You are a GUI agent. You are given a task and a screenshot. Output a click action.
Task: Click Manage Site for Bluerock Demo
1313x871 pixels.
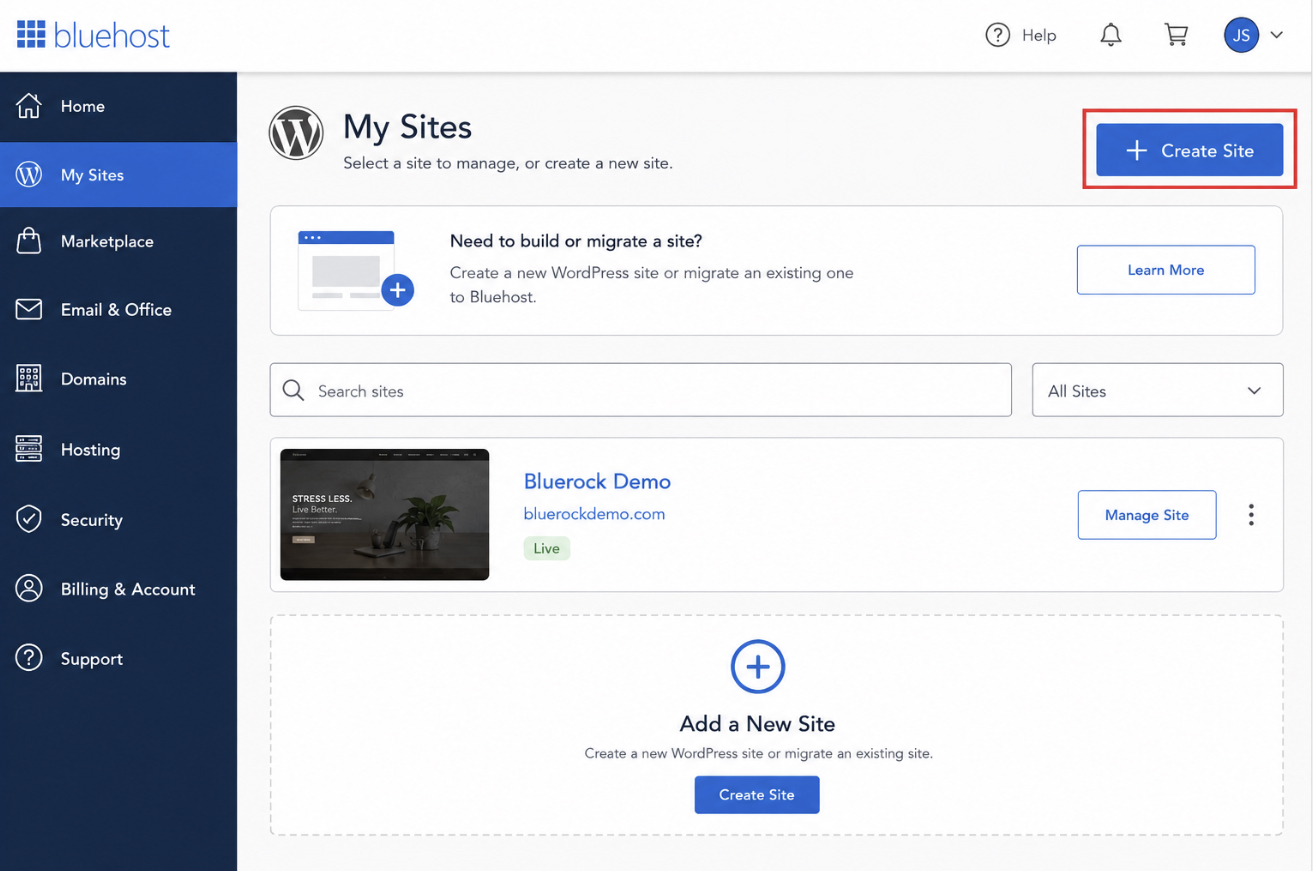tap(1147, 515)
